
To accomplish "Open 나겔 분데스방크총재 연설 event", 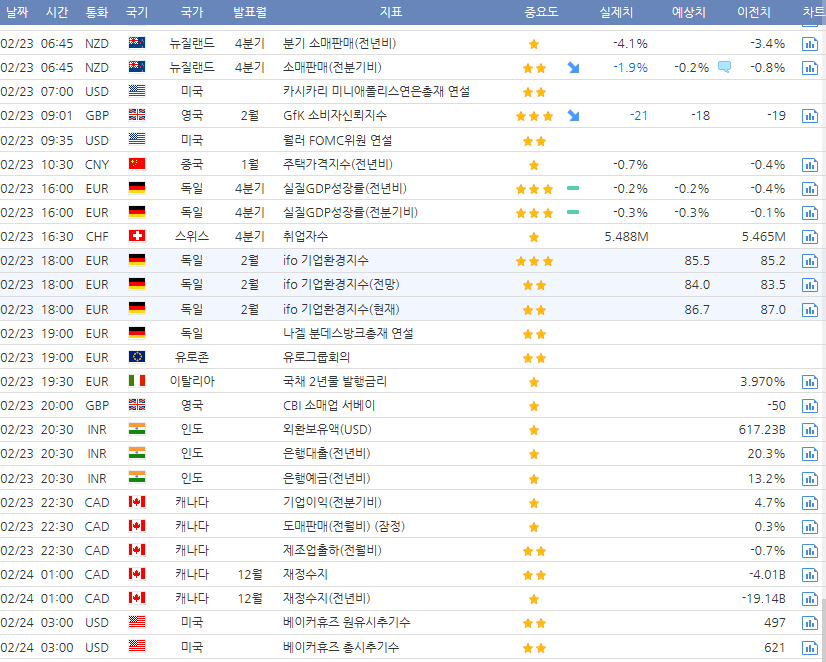I will 348,333.
